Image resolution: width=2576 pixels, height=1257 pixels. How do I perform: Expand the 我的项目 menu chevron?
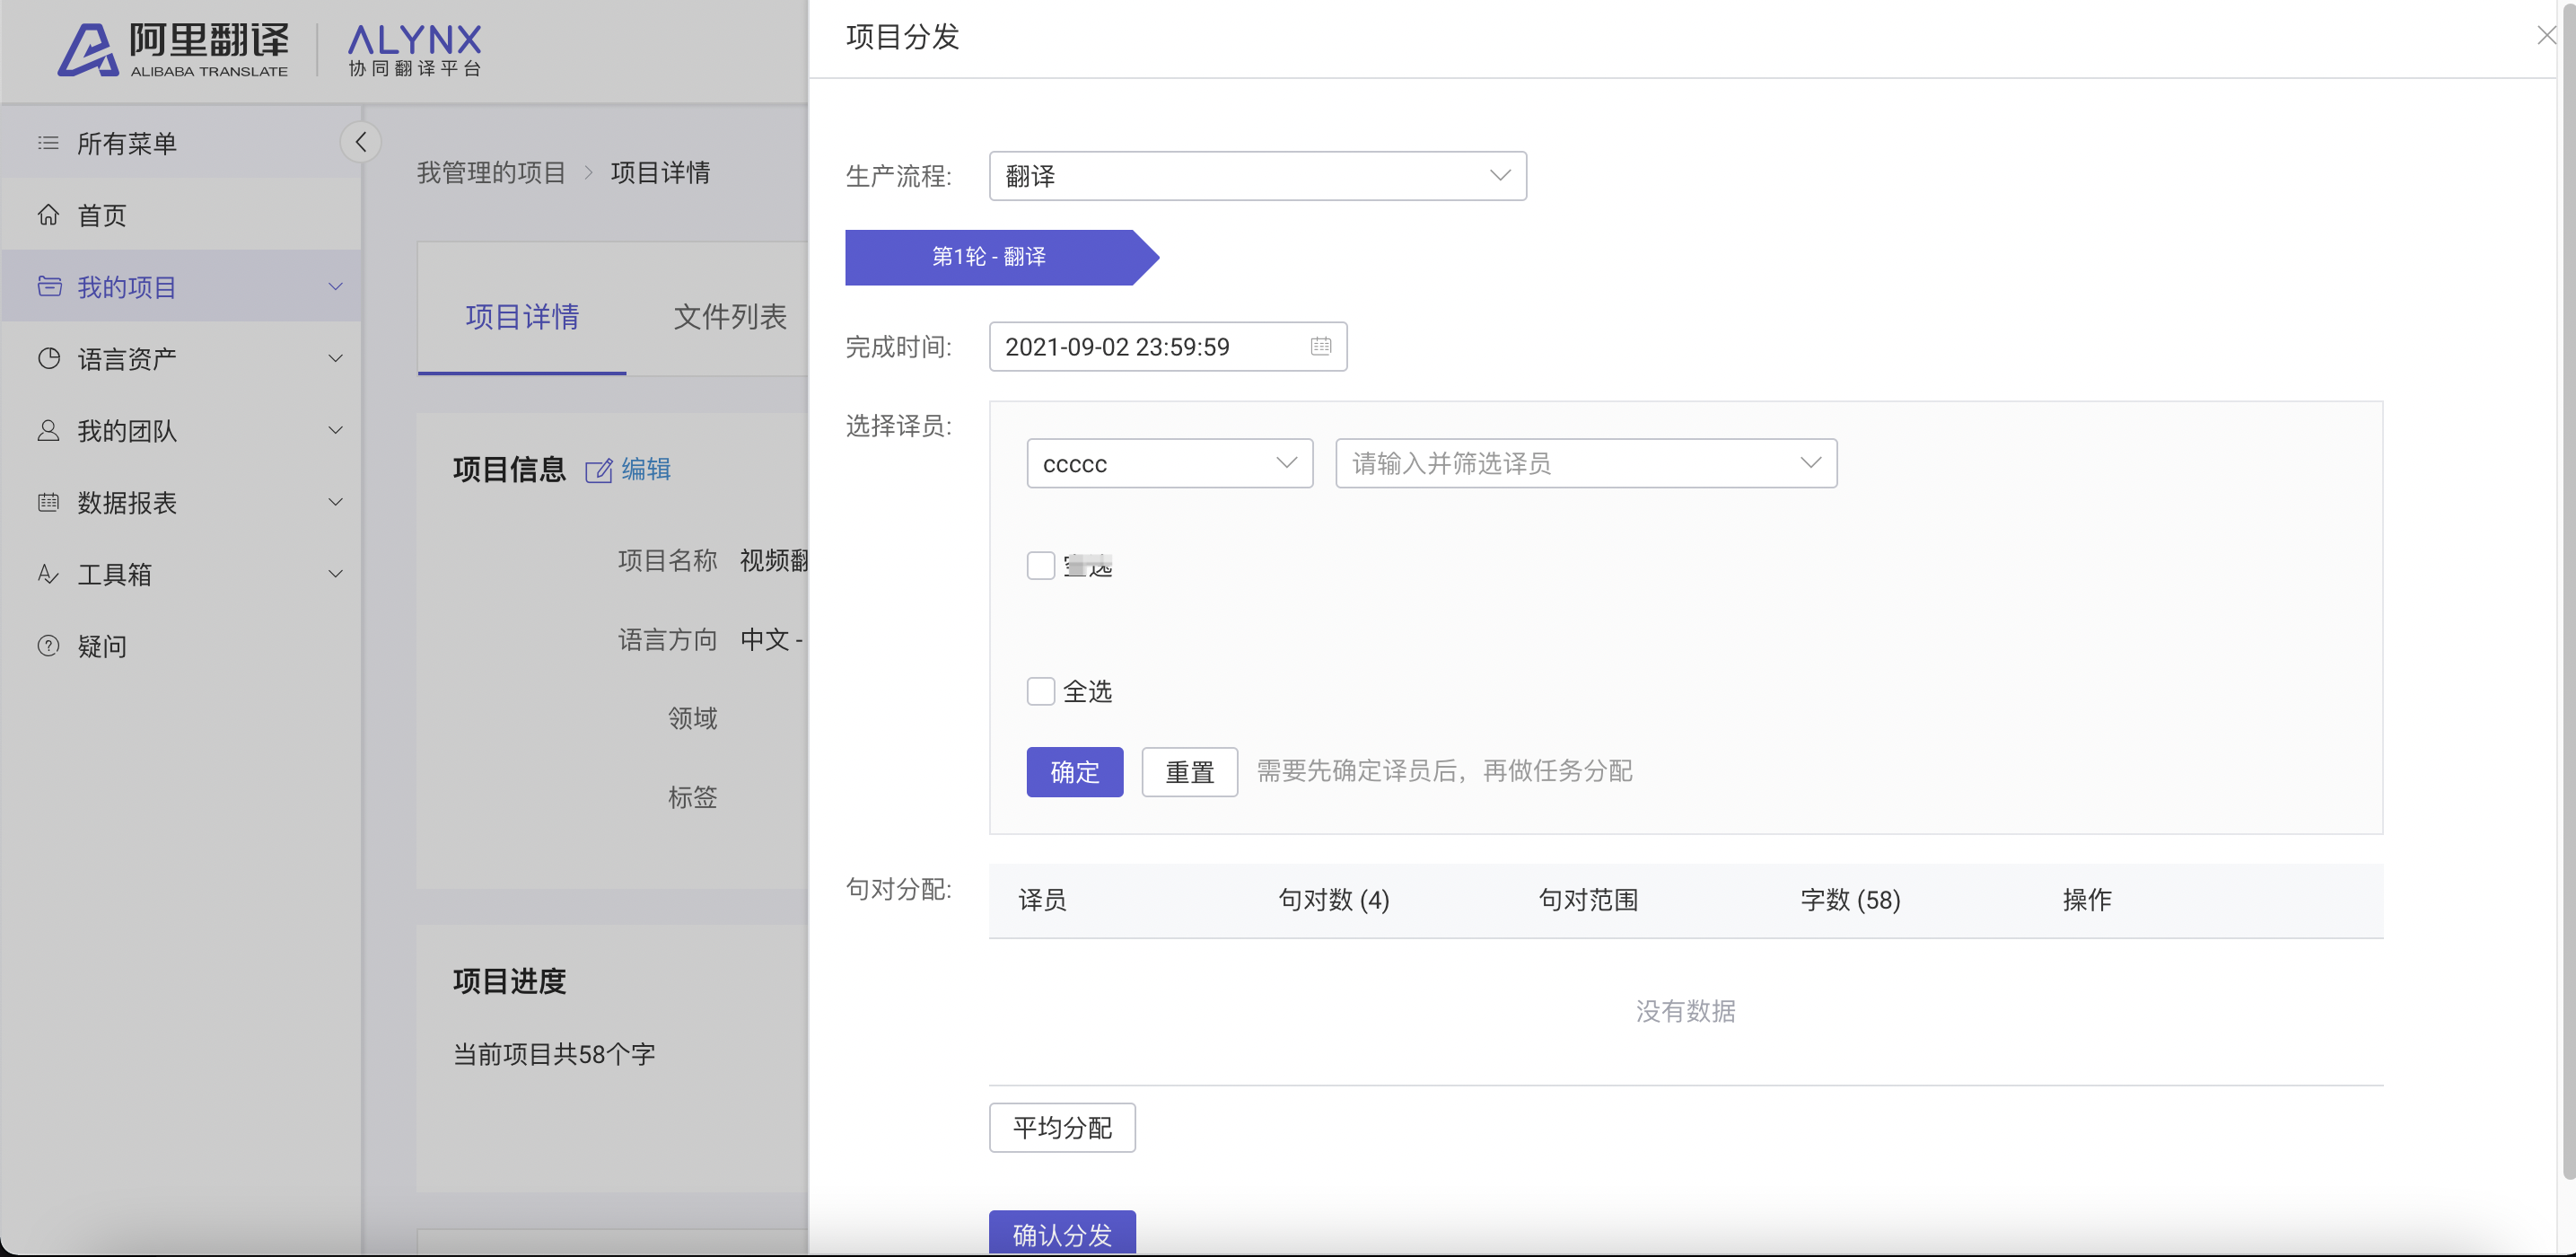pyautogui.click(x=336, y=287)
